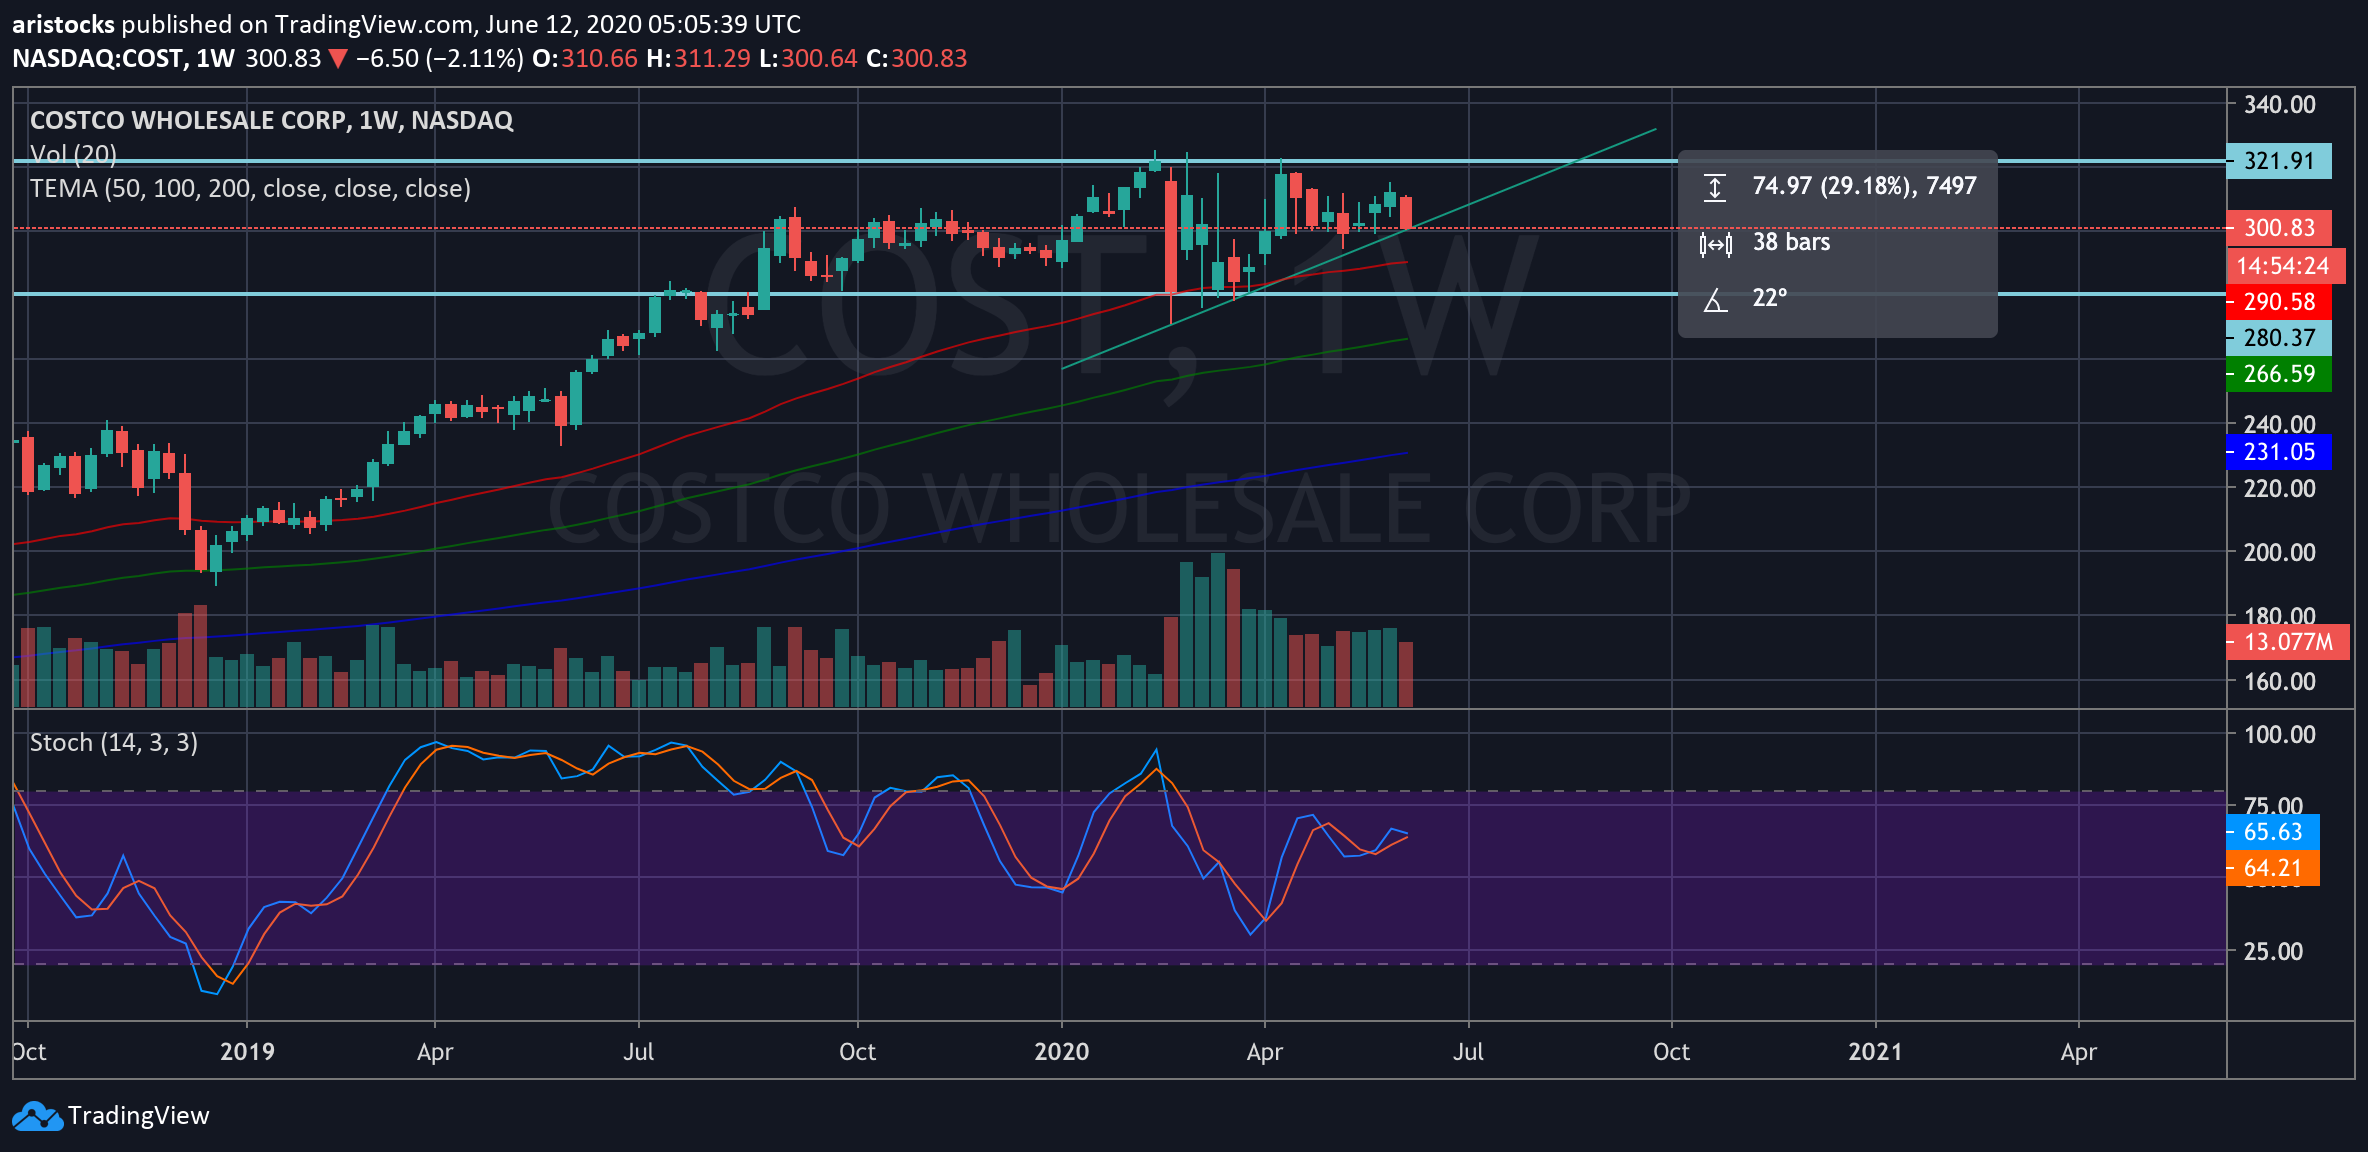Click the red down-triangle price change indicator

338,59
